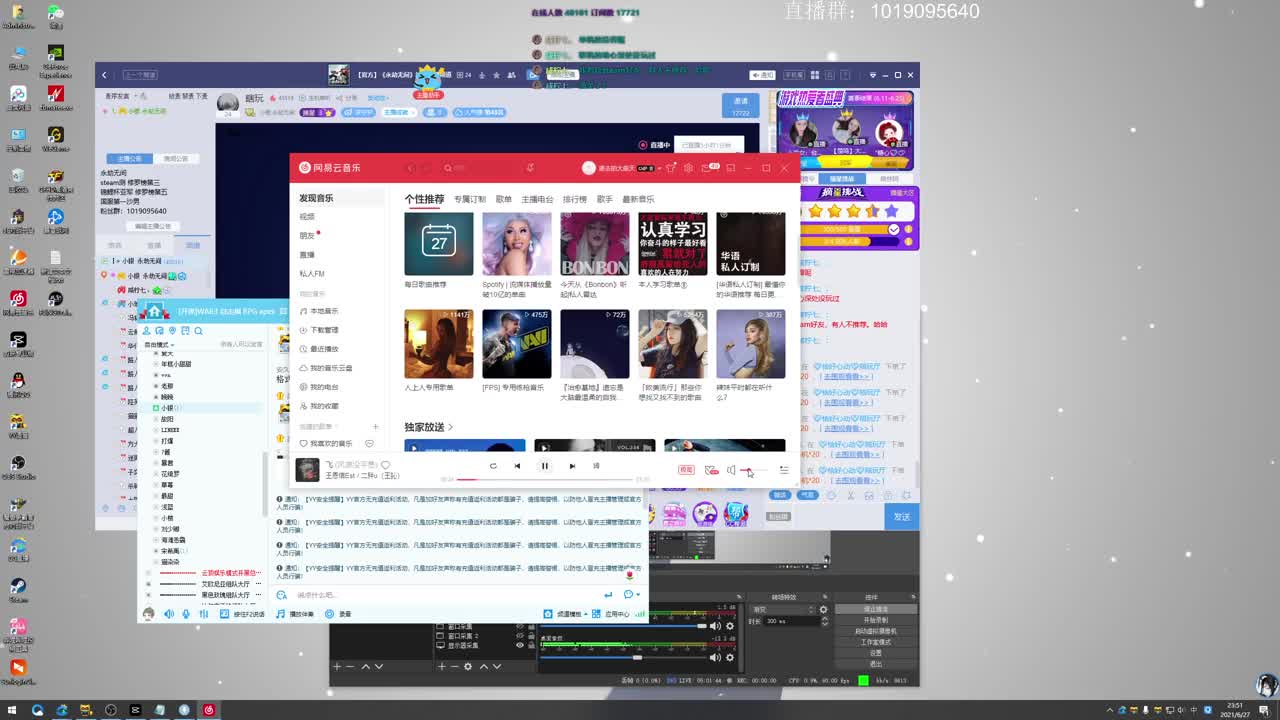Screen dimensions: 1280x720
Task: Mute the NetEase player volume
Action: [731, 470]
